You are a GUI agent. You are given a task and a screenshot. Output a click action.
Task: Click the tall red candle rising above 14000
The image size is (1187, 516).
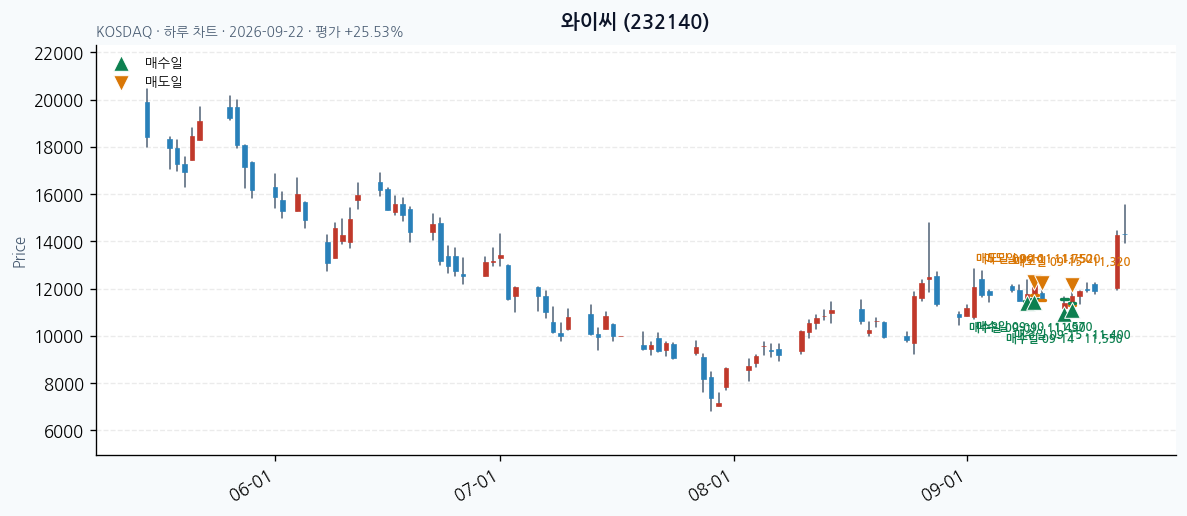[1117, 262]
